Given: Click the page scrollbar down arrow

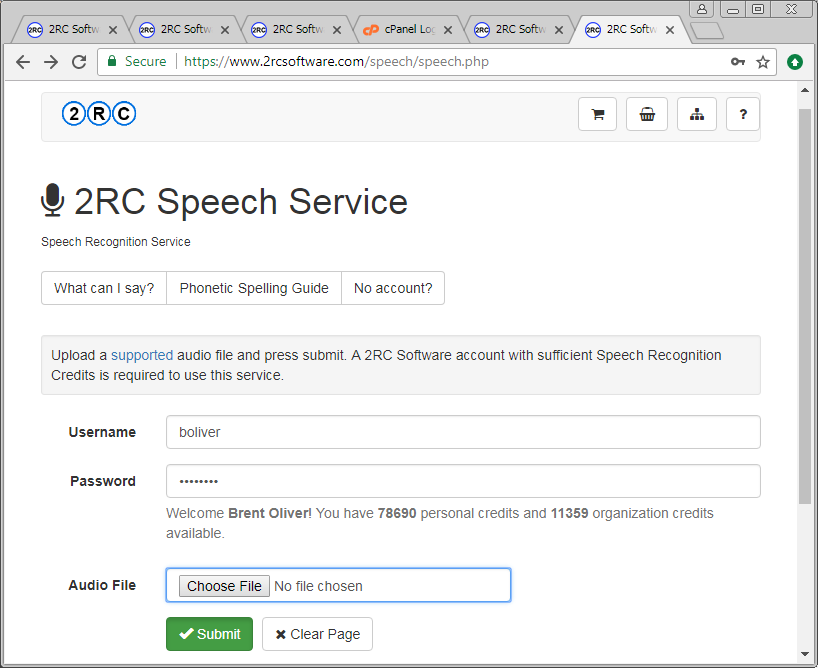Looking at the screenshot, I should pyautogui.click(x=805, y=654).
